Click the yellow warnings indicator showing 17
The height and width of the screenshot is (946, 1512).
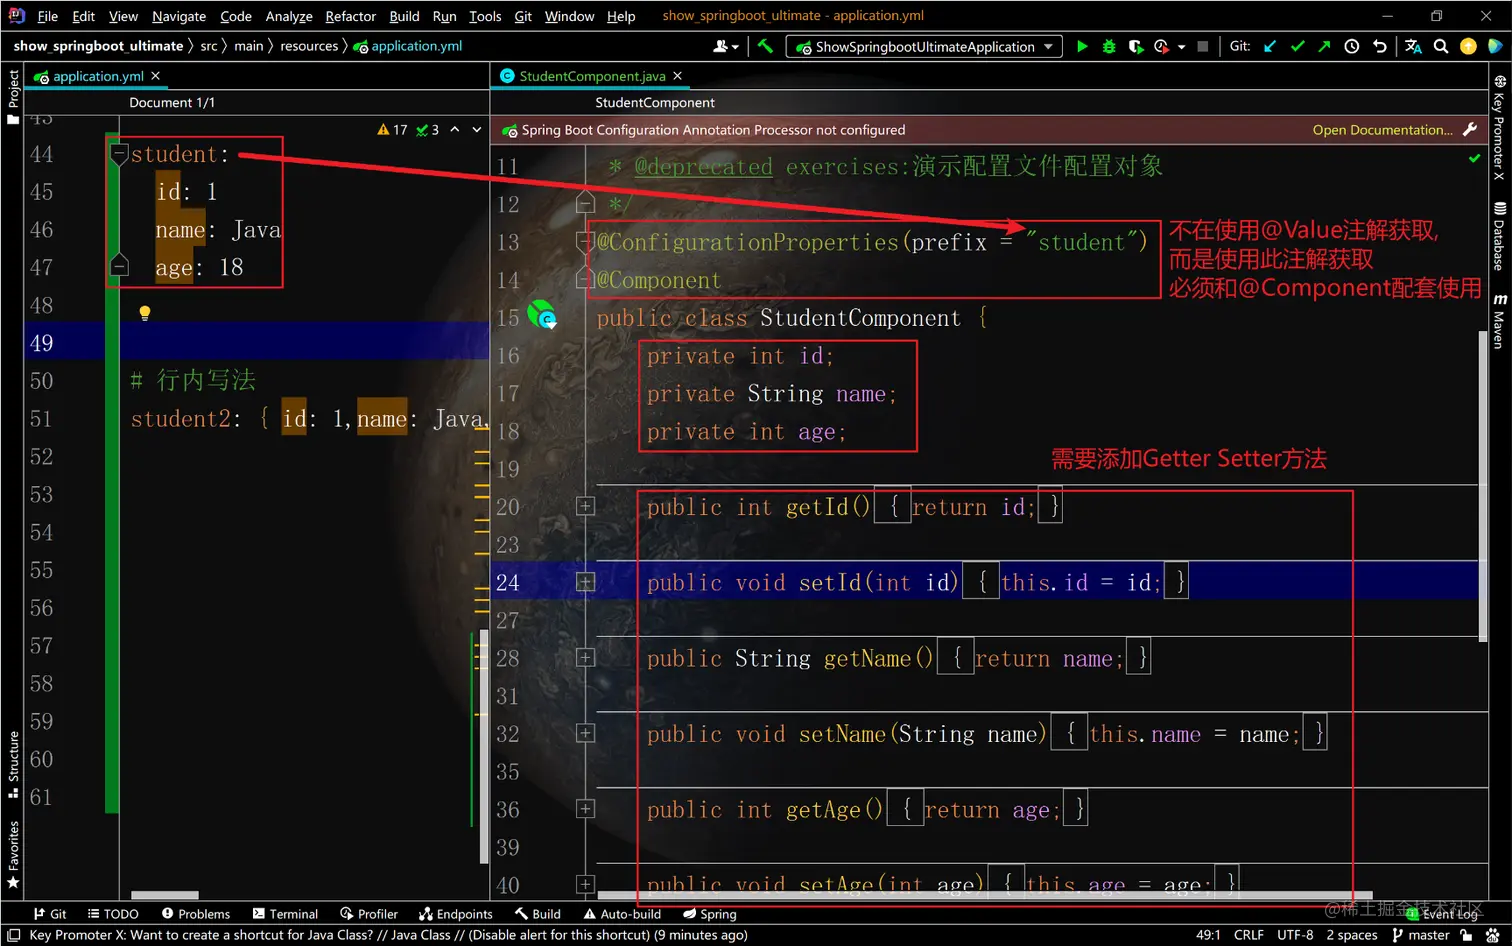click(392, 130)
